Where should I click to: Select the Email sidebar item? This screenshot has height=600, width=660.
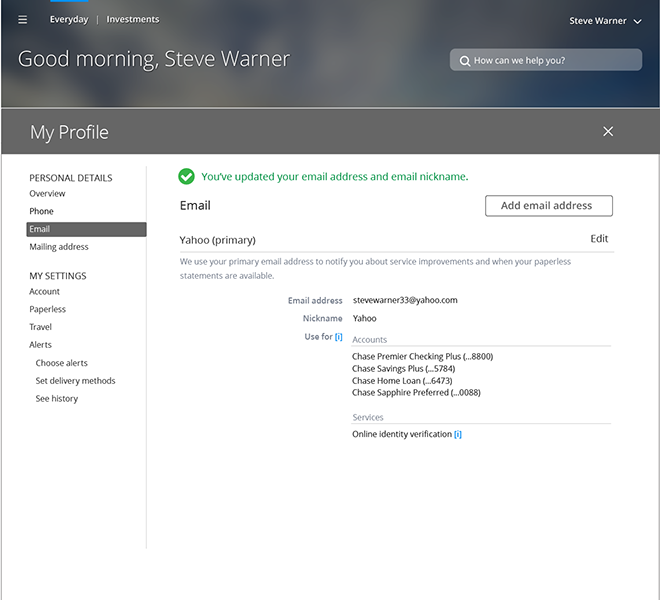(86, 229)
